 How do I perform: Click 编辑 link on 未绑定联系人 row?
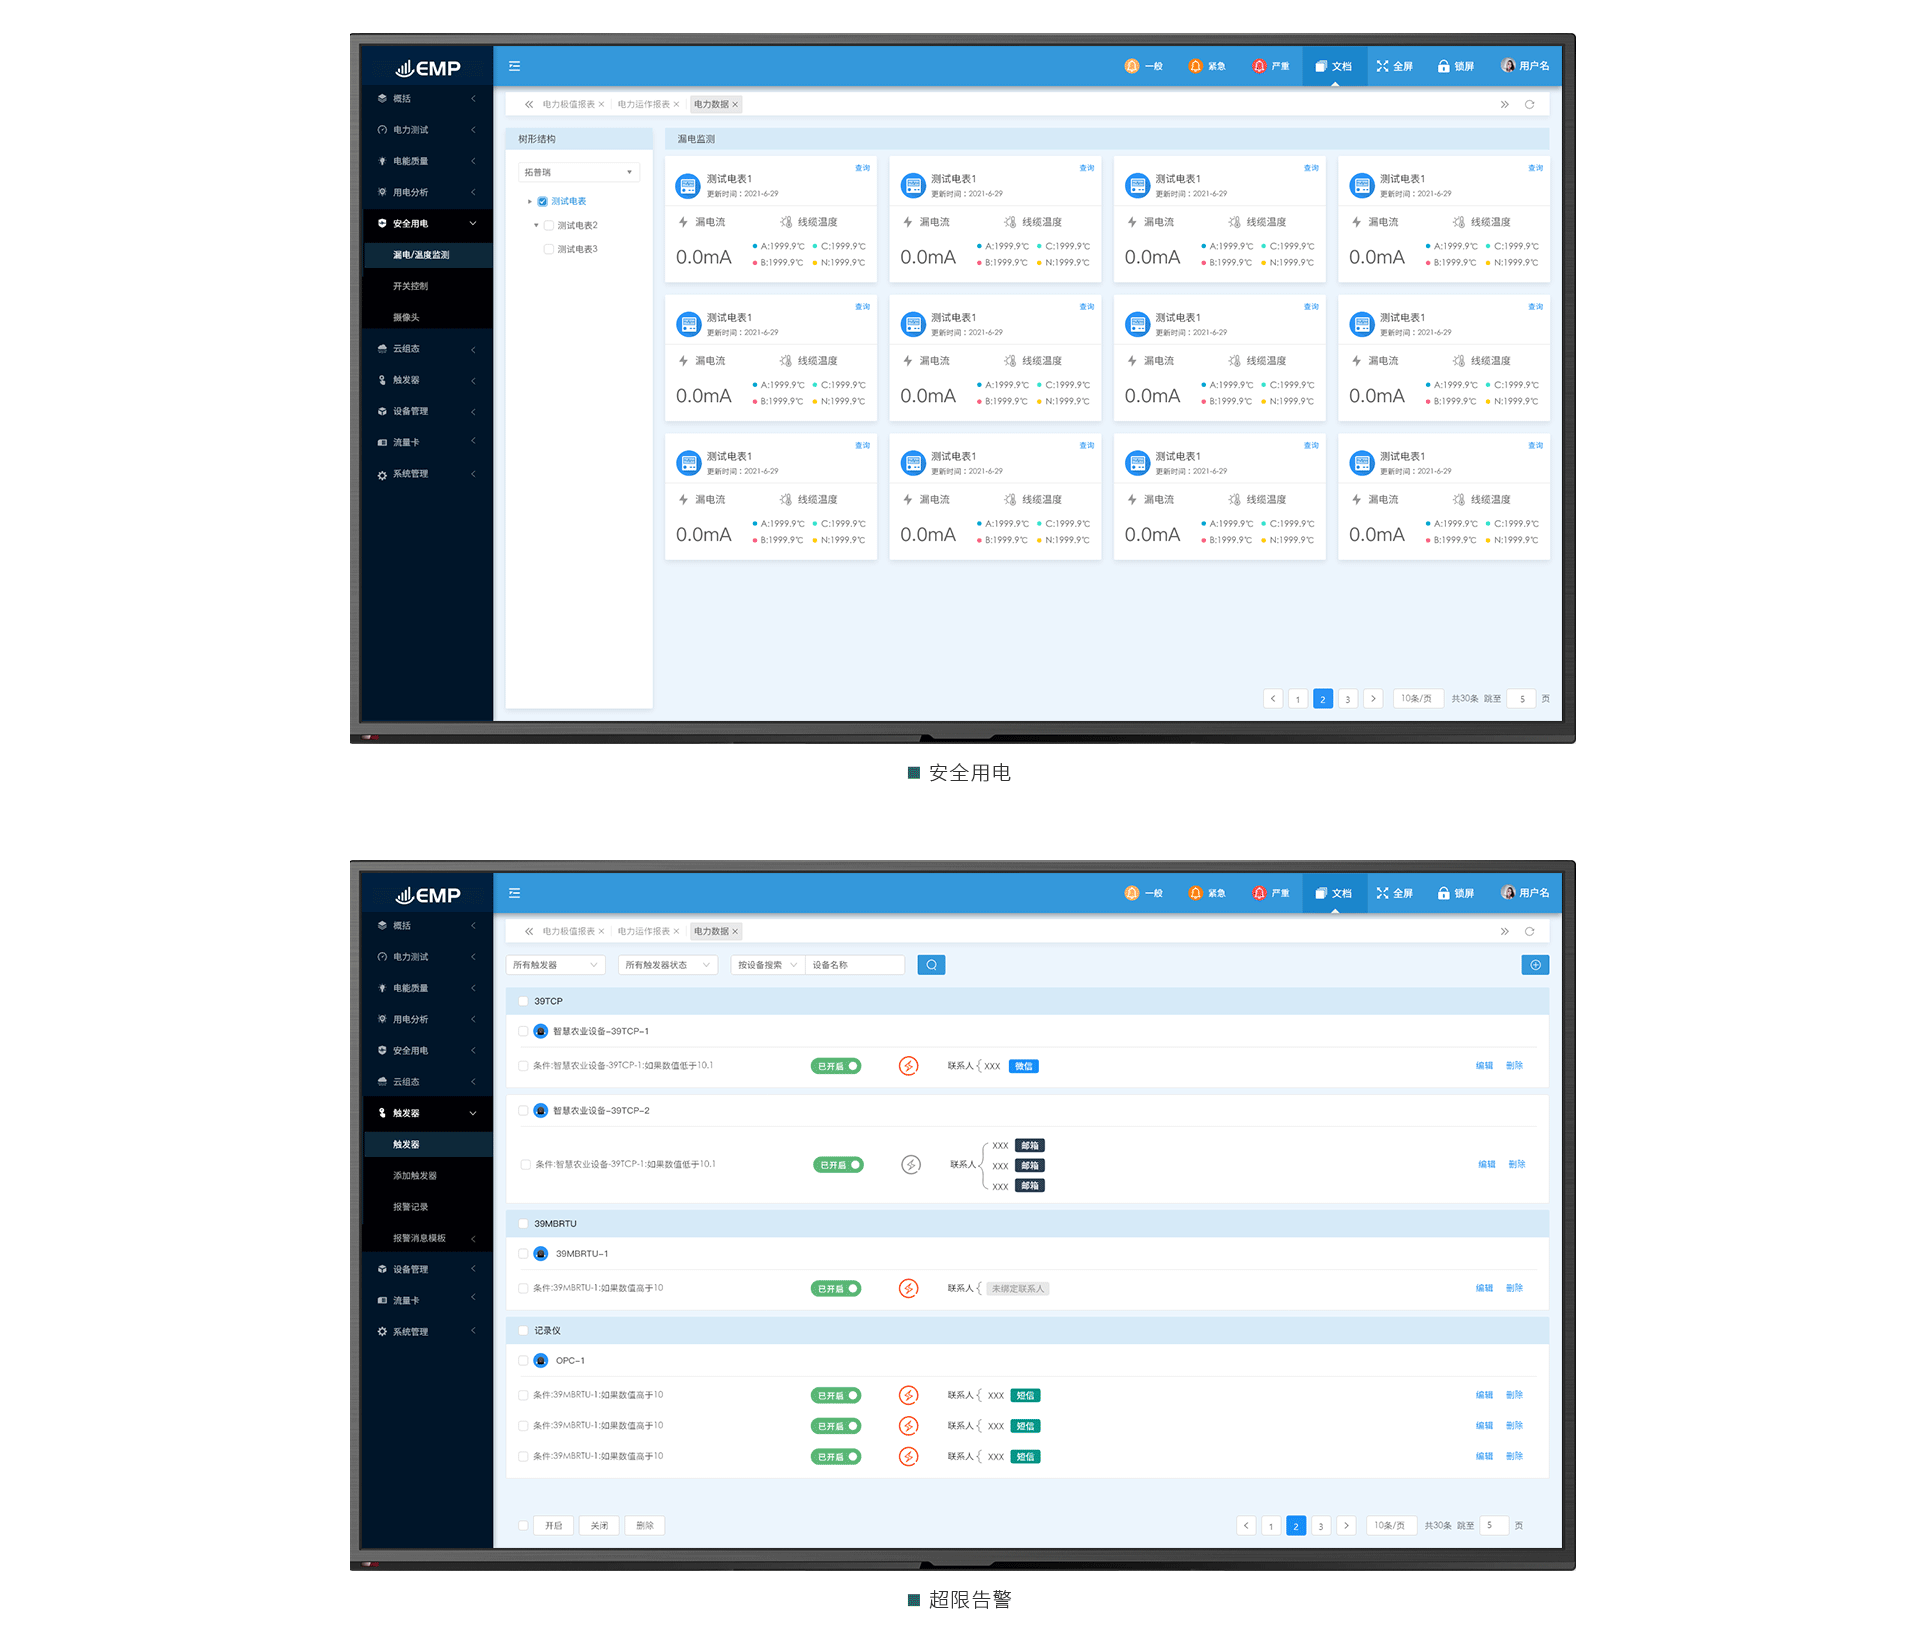[1484, 1288]
